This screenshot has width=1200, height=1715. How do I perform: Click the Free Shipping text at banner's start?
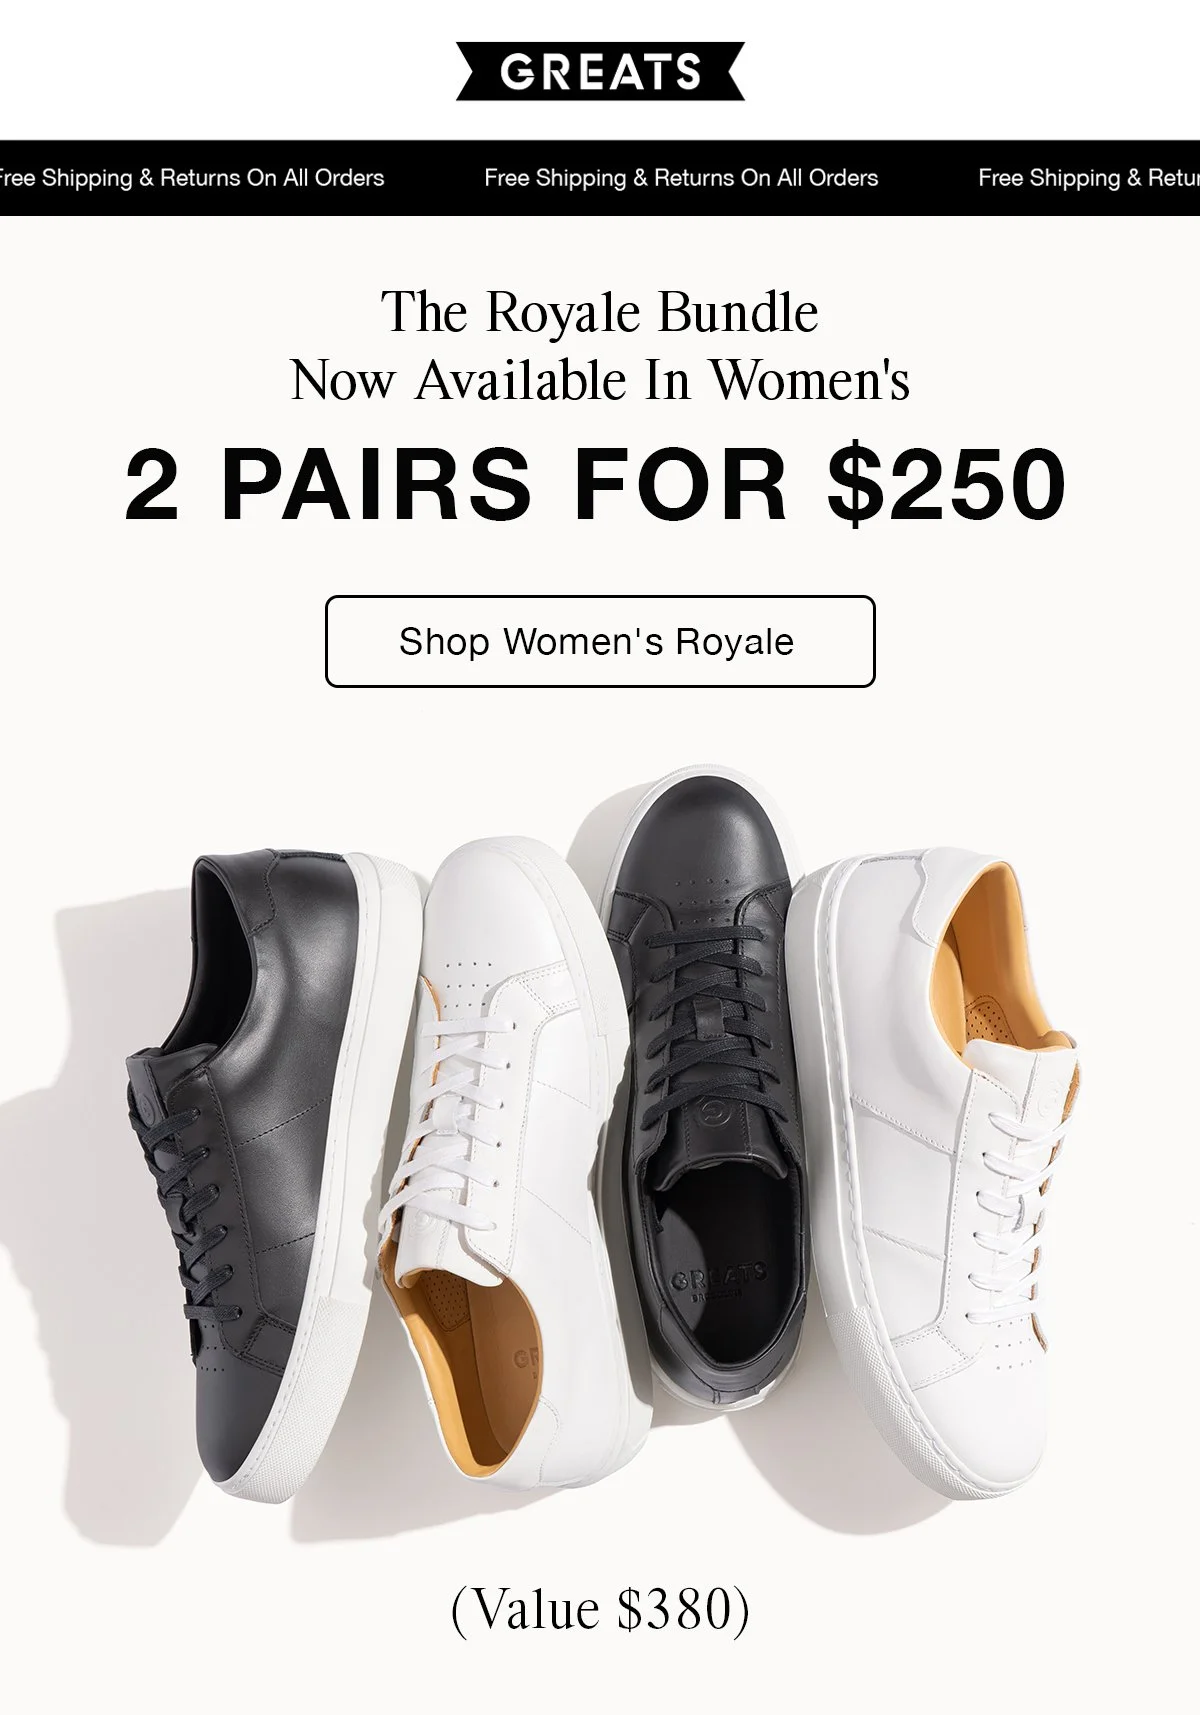point(192,178)
